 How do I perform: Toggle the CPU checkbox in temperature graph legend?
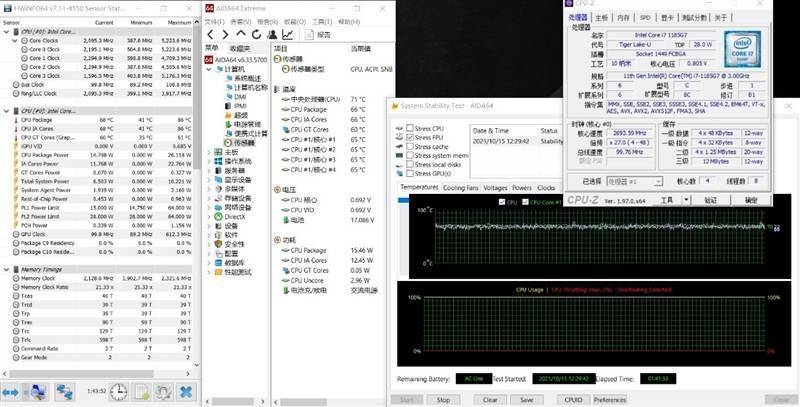pos(502,202)
